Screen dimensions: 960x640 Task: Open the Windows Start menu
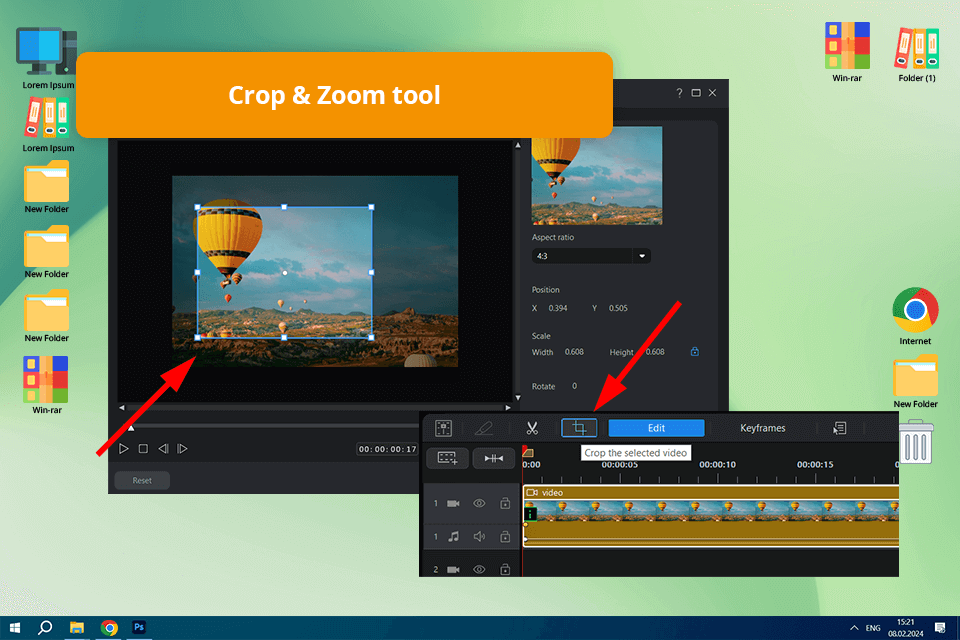point(15,628)
